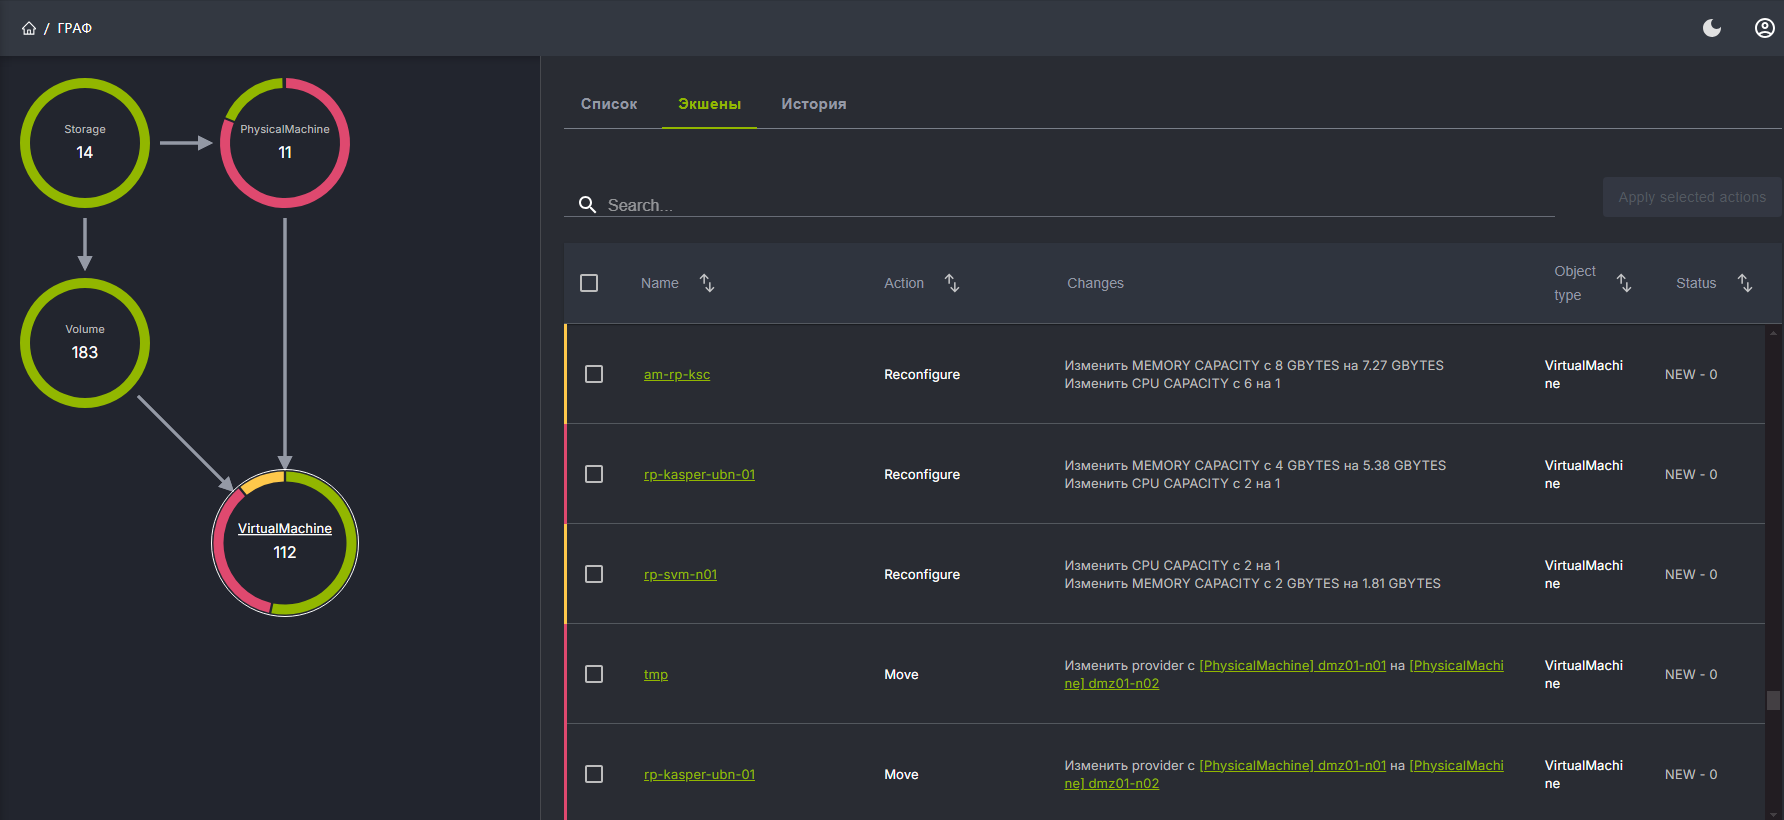Open rp-kasper-ubn-01 link in Move row
Image resolution: width=1784 pixels, height=820 pixels.
(700, 774)
